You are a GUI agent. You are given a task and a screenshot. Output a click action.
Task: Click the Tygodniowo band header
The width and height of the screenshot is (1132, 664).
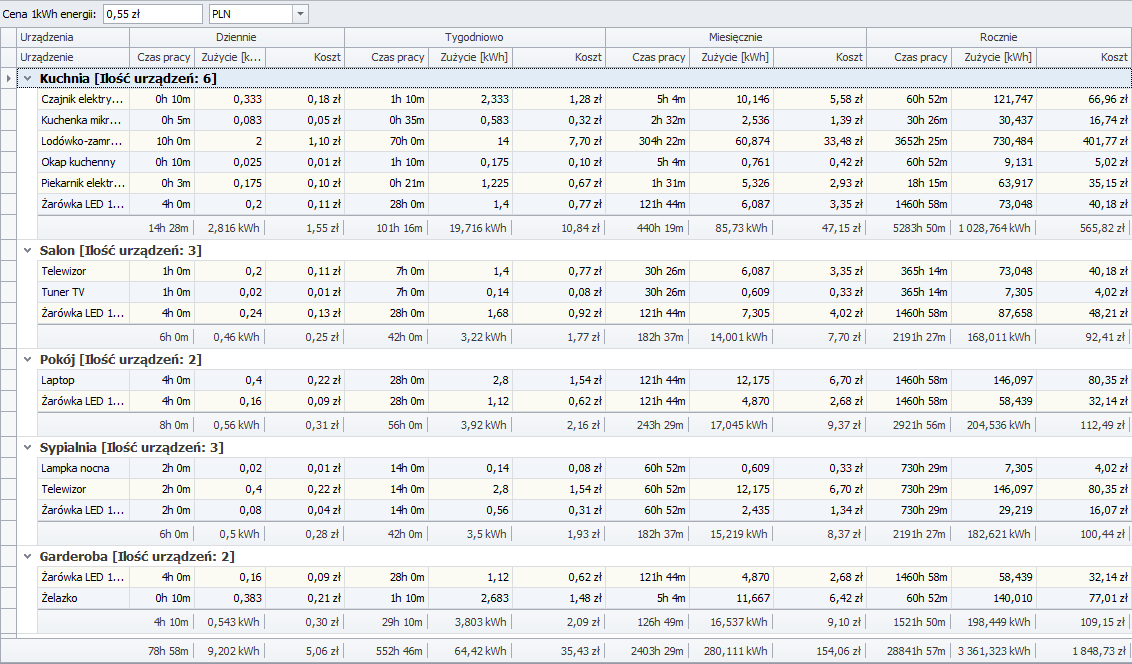474,37
